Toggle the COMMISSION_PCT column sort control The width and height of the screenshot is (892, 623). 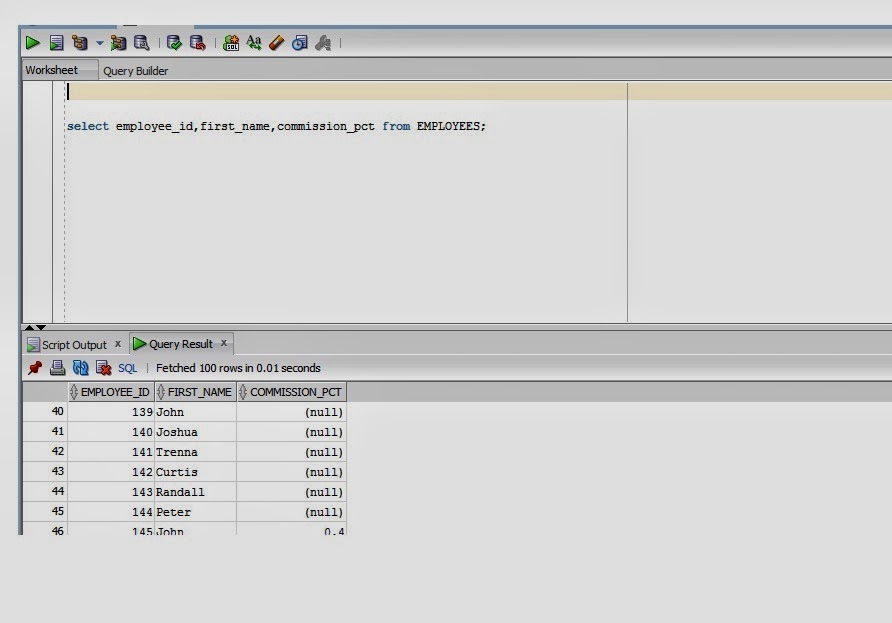point(244,391)
